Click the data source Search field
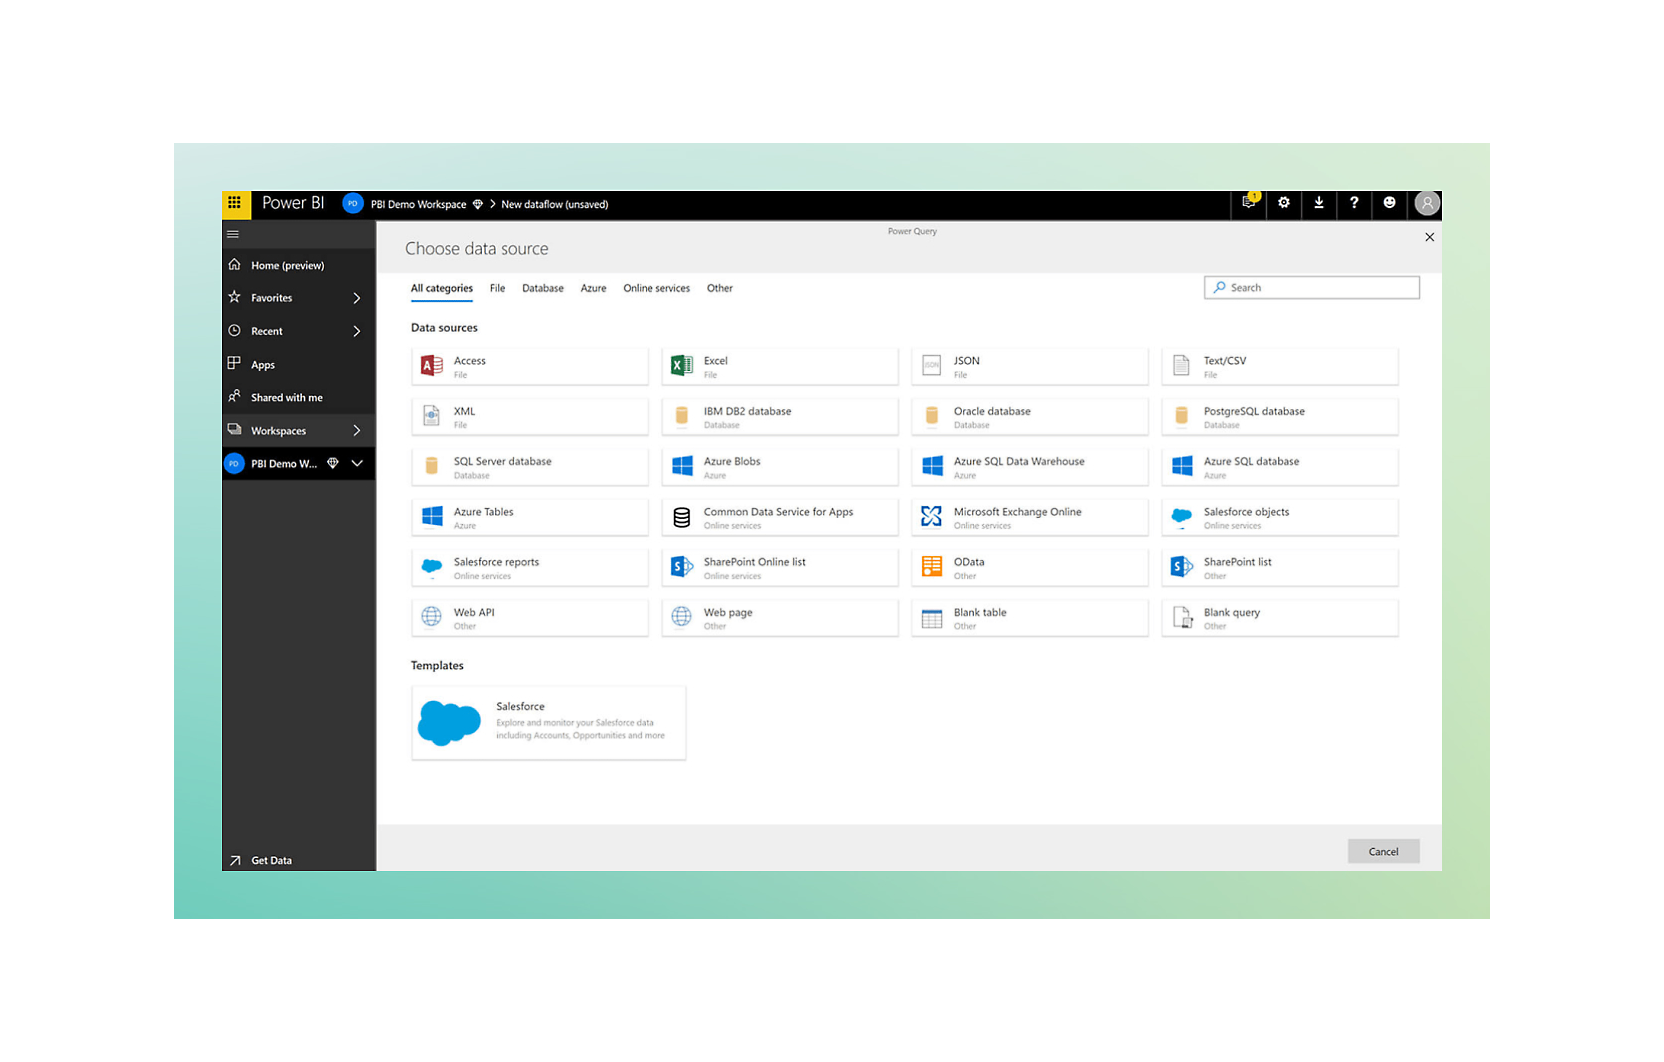Screen dimensions: 1664x1062 [1311, 288]
